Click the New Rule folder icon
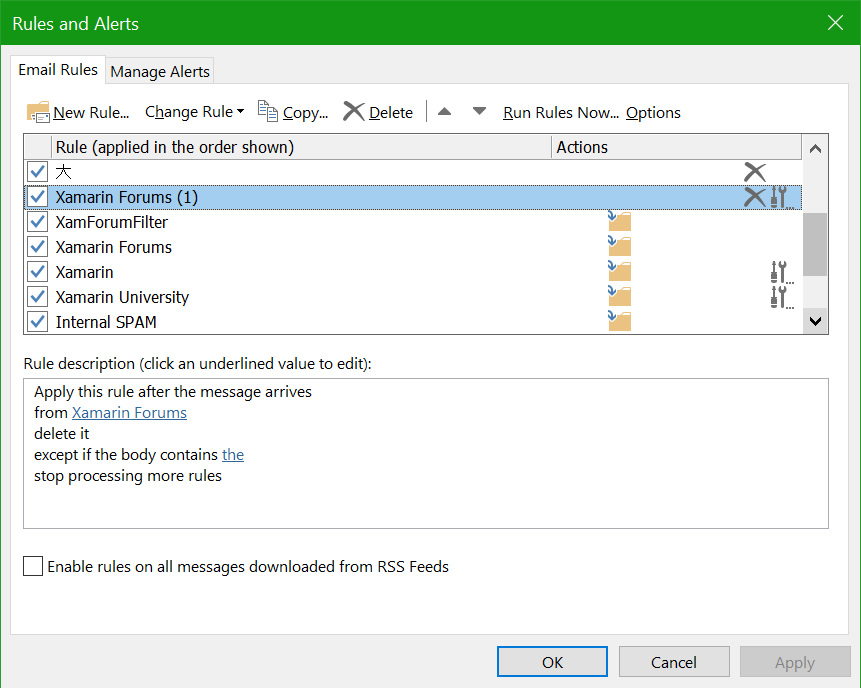Screen dimensions: 861x688 (38, 112)
